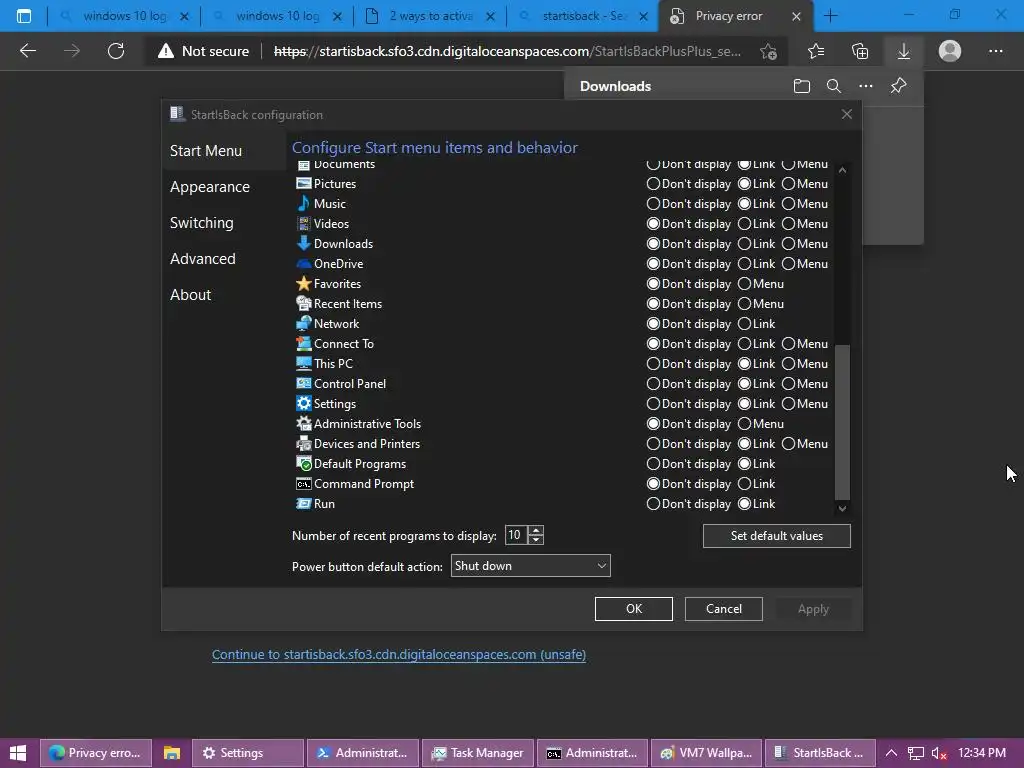Open Downloads panel more options
Image resolution: width=1024 pixels, height=768 pixels.
(866, 86)
